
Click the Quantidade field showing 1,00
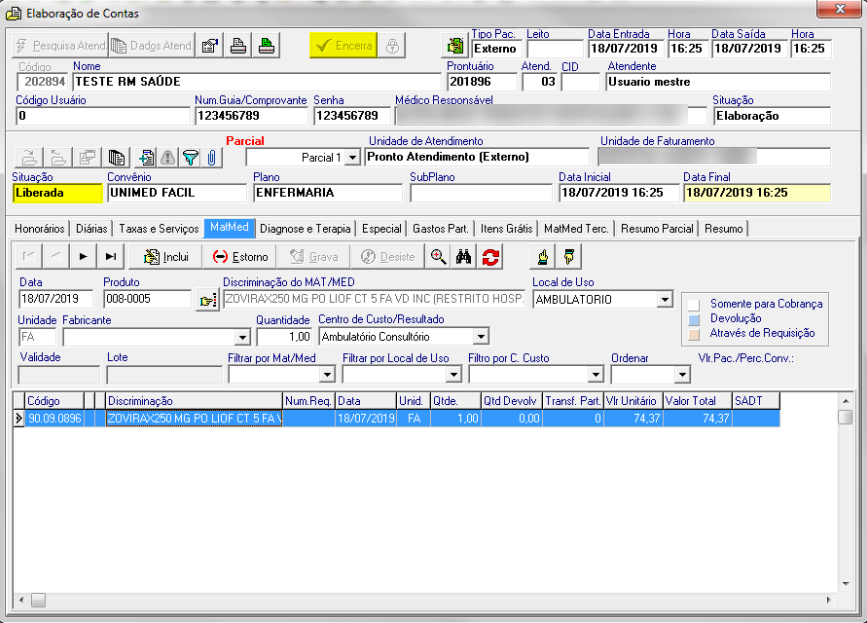pos(284,337)
